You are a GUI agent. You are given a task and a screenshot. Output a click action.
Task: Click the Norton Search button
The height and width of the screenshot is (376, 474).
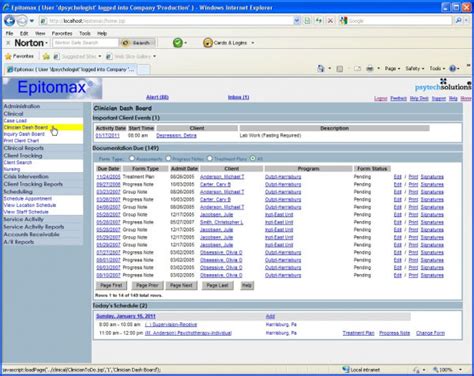137,43
